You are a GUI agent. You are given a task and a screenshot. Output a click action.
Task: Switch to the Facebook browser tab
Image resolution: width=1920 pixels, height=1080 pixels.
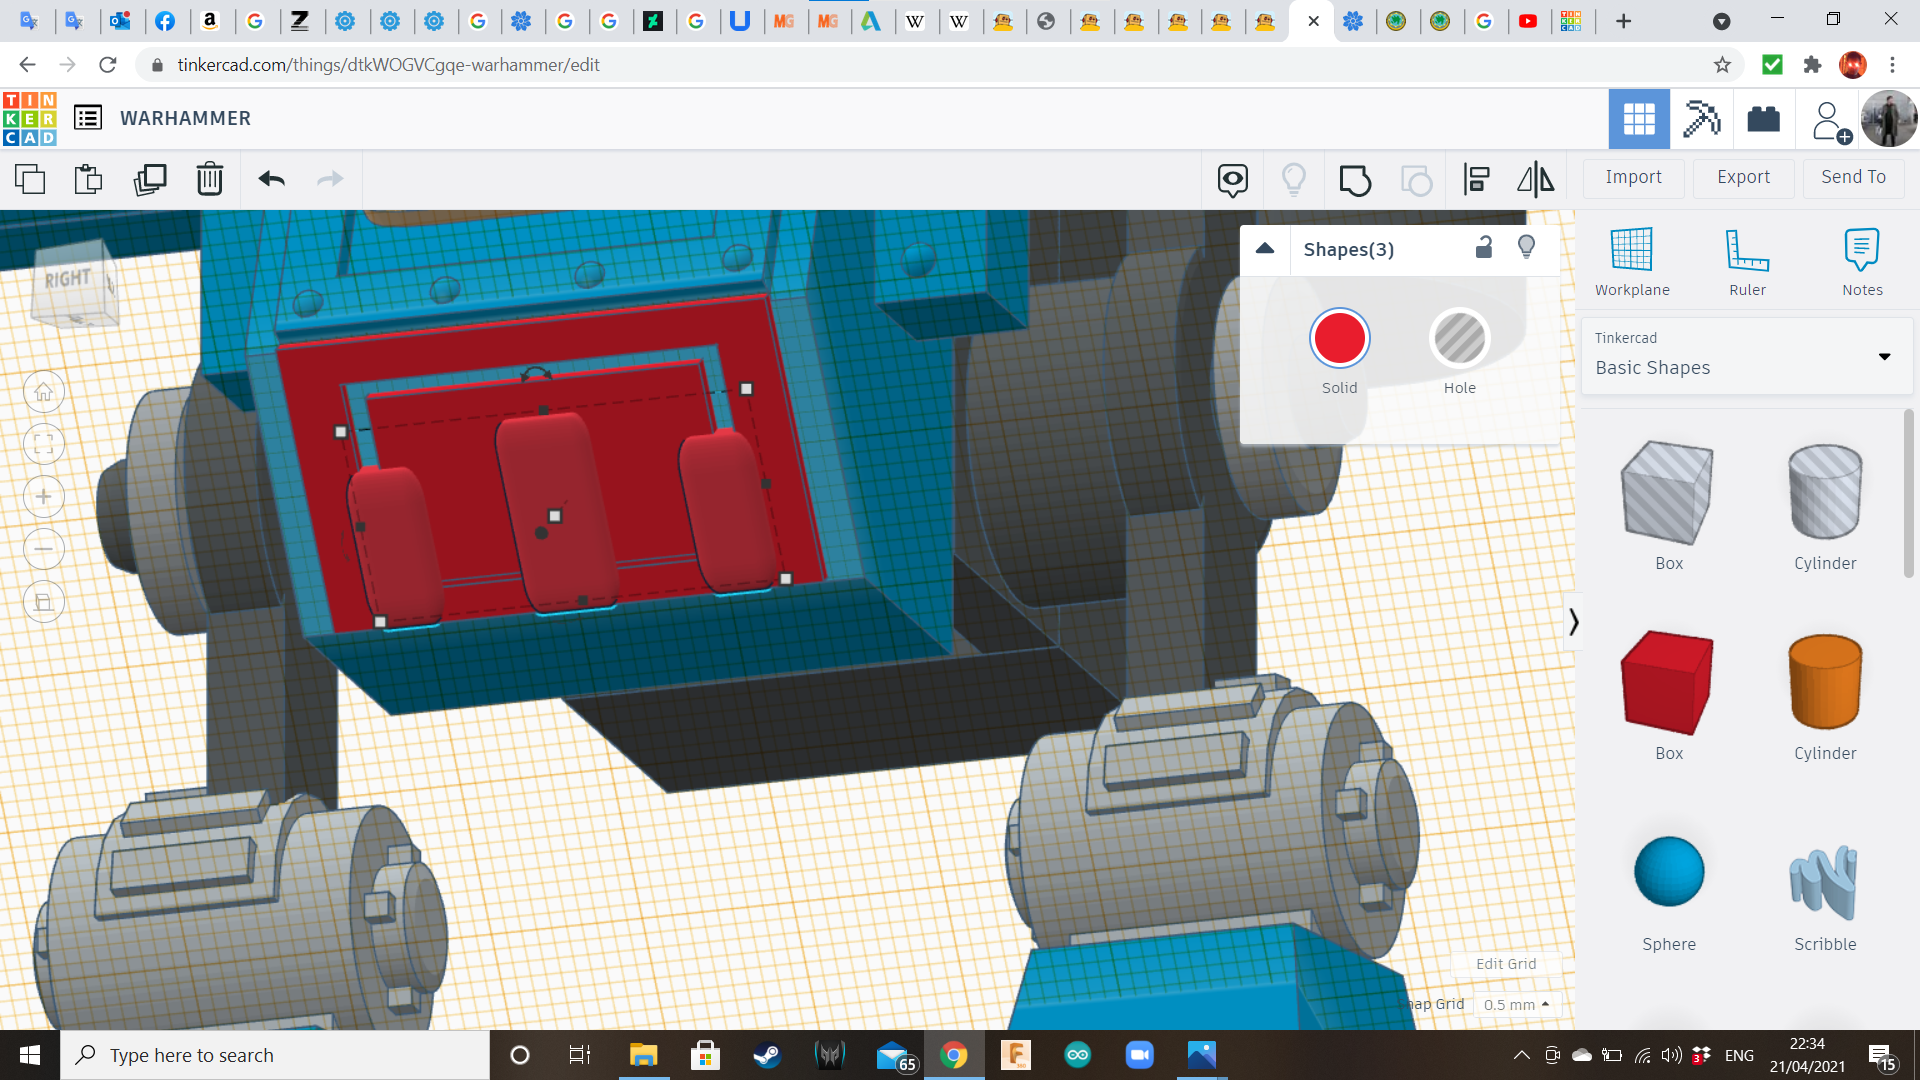(x=166, y=21)
